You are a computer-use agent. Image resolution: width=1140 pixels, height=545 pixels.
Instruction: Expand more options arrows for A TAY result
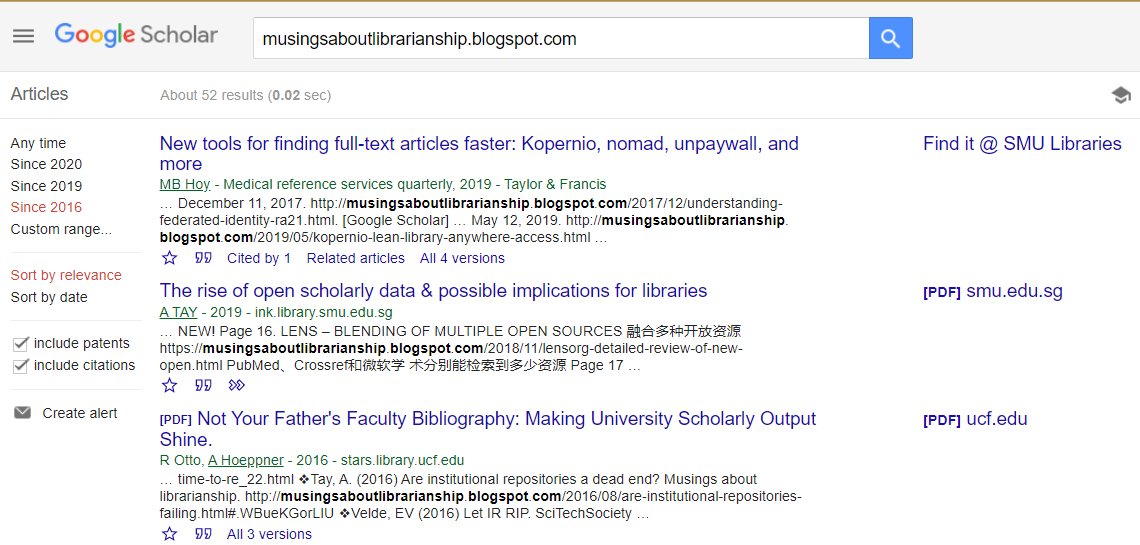coord(236,385)
